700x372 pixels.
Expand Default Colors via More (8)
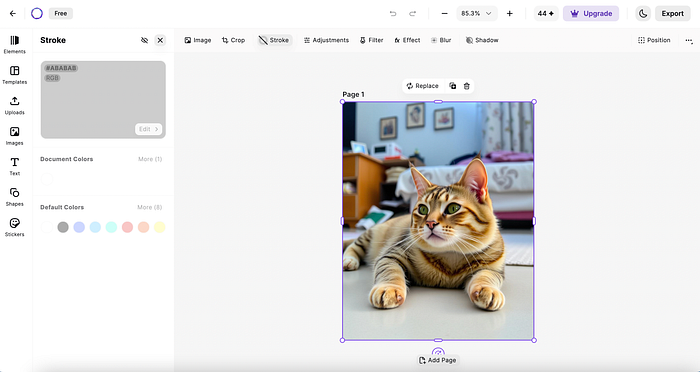point(150,207)
